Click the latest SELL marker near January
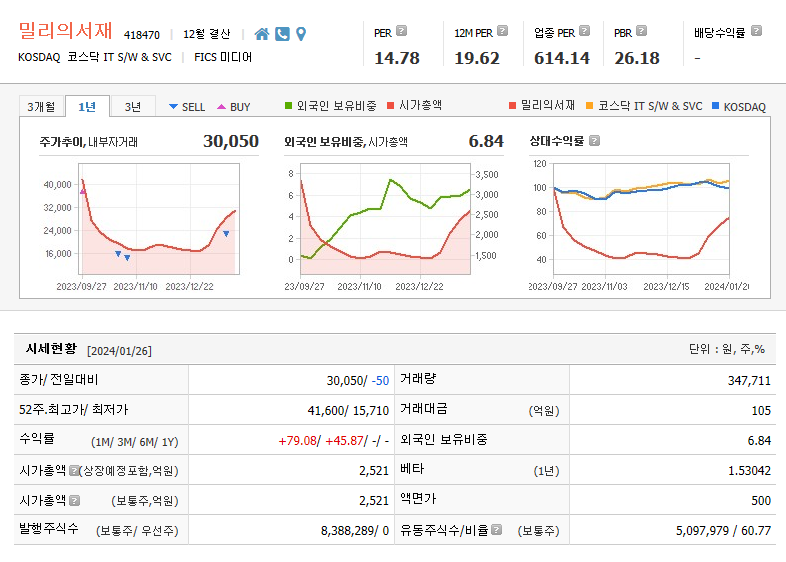The height and width of the screenshot is (562, 786). (x=226, y=234)
